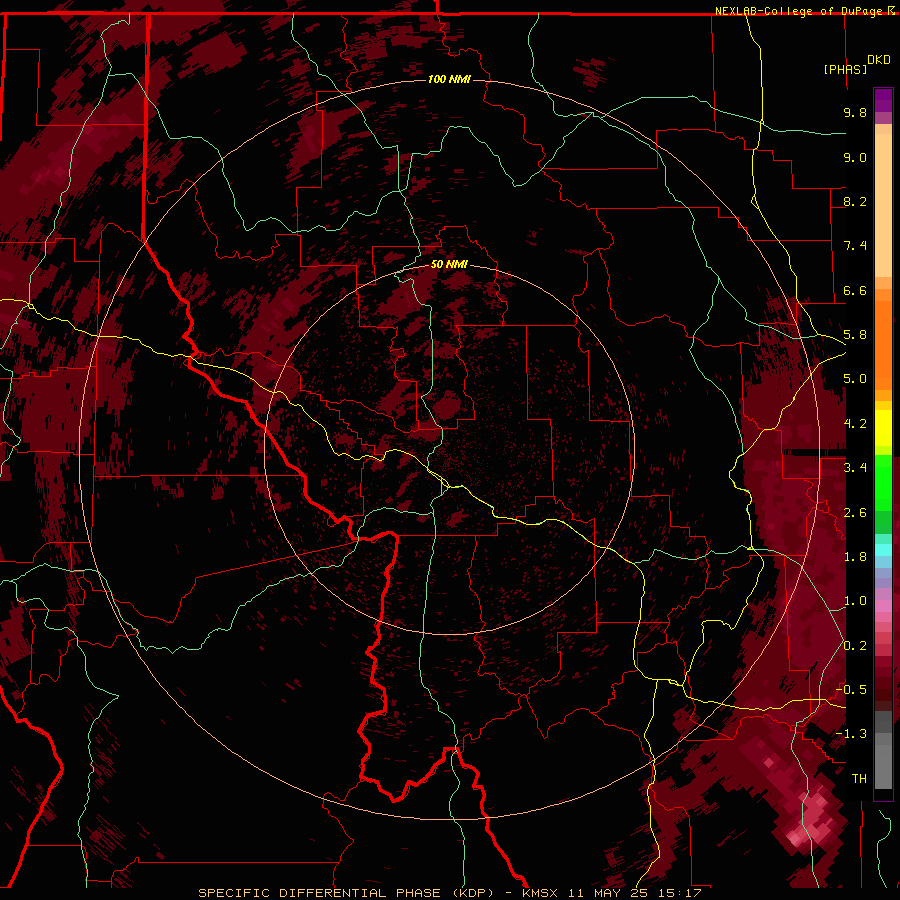Image resolution: width=900 pixels, height=900 pixels.
Task: Click the 9.0 value on color scale
Action: click(x=855, y=157)
